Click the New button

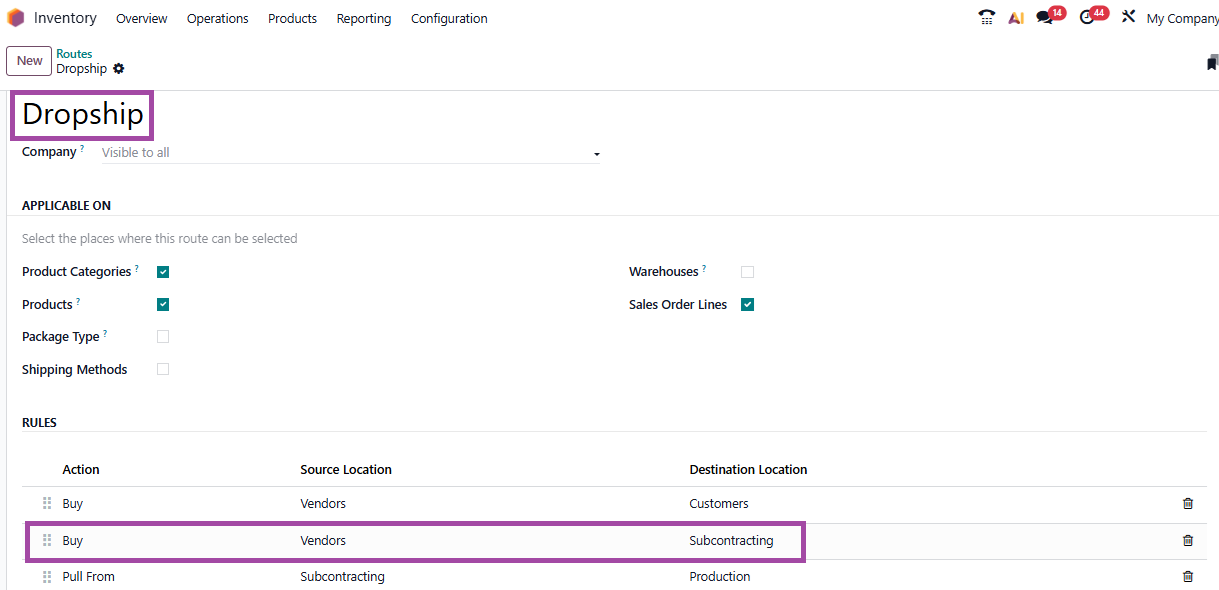pyautogui.click(x=29, y=61)
